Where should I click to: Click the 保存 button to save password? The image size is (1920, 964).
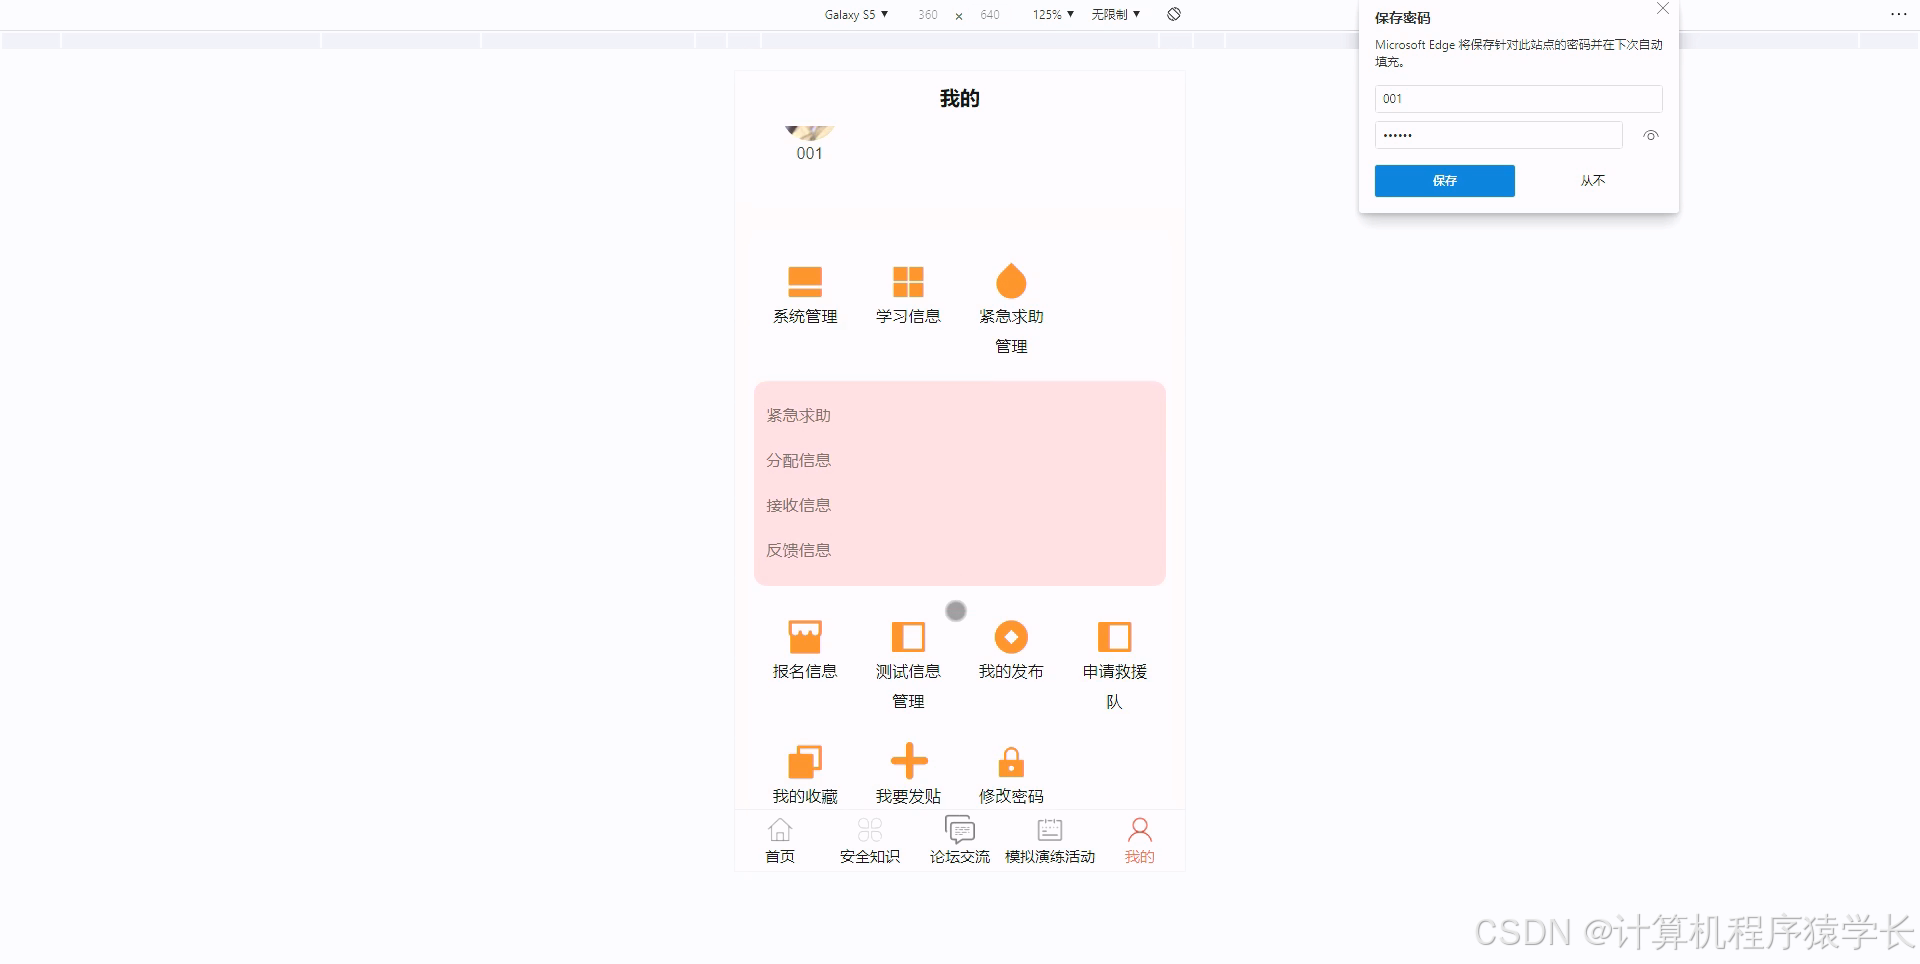(x=1443, y=181)
